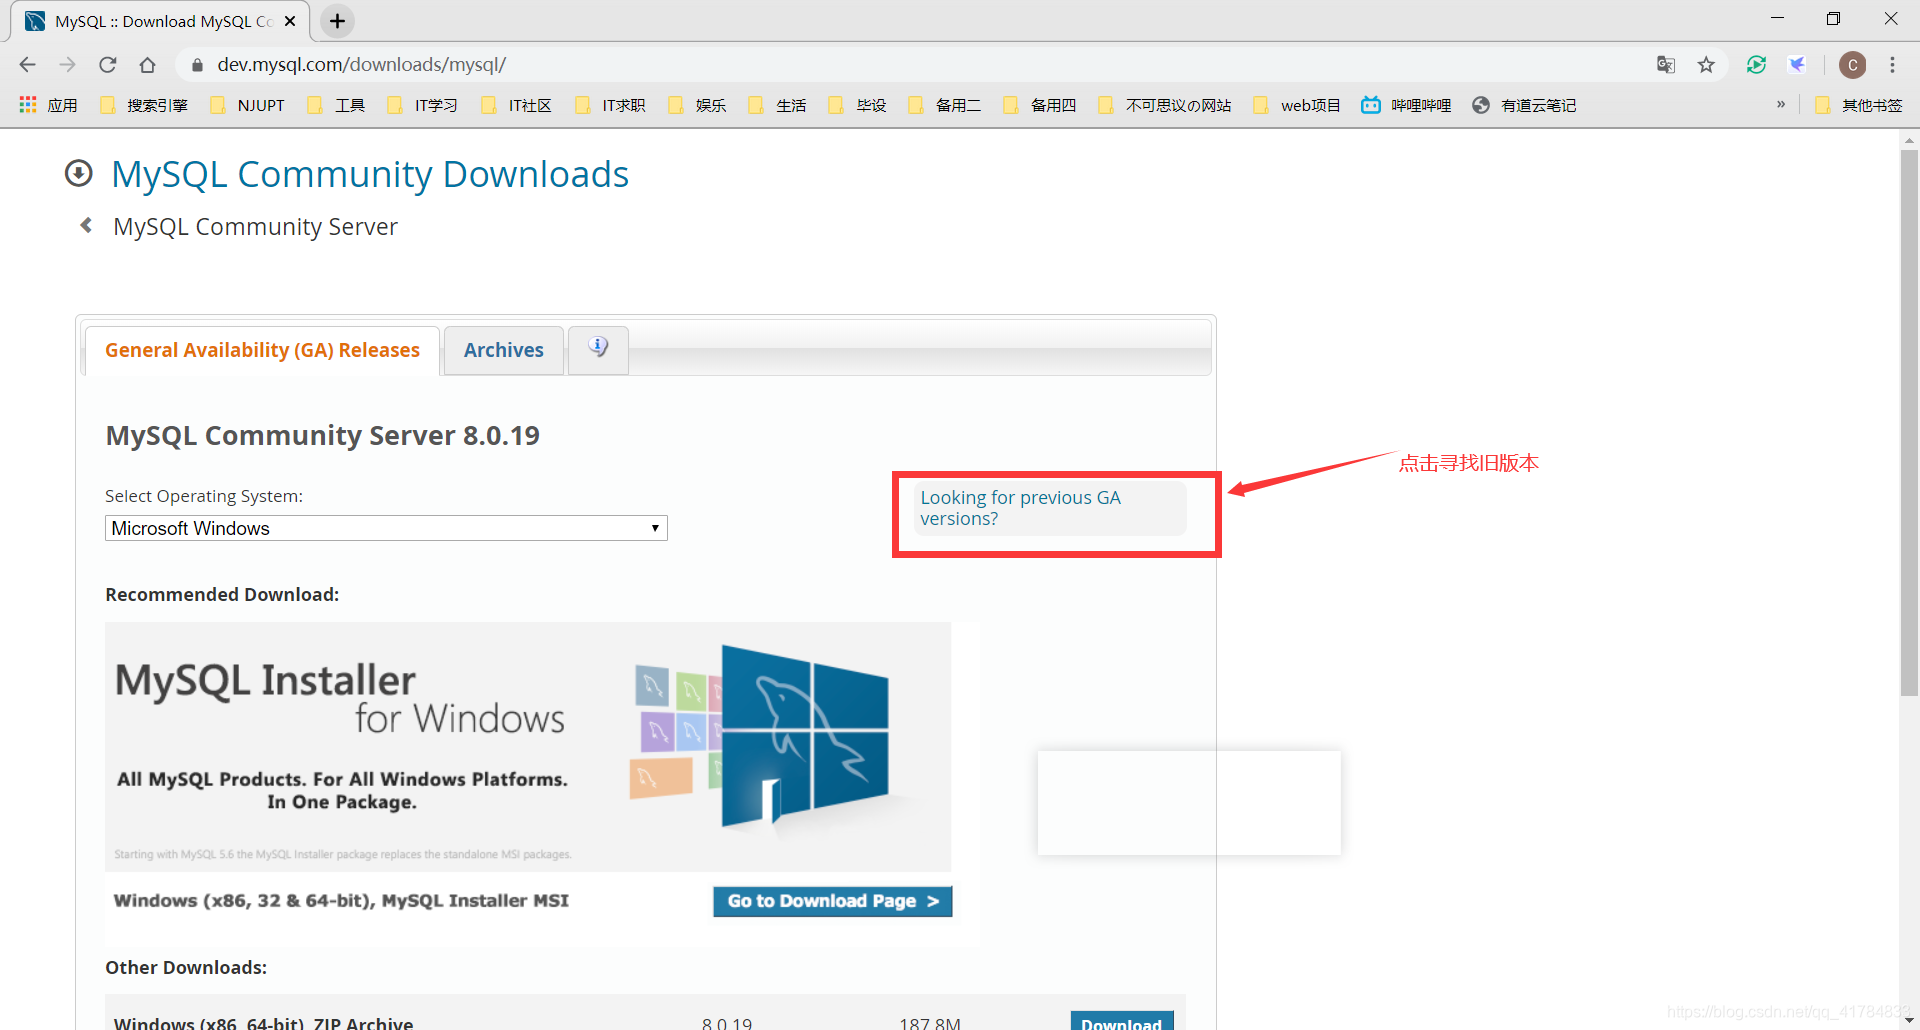The width and height of the screenshot is (1920, 1030).
Task: View site security lock info
Action: (197, 65)
